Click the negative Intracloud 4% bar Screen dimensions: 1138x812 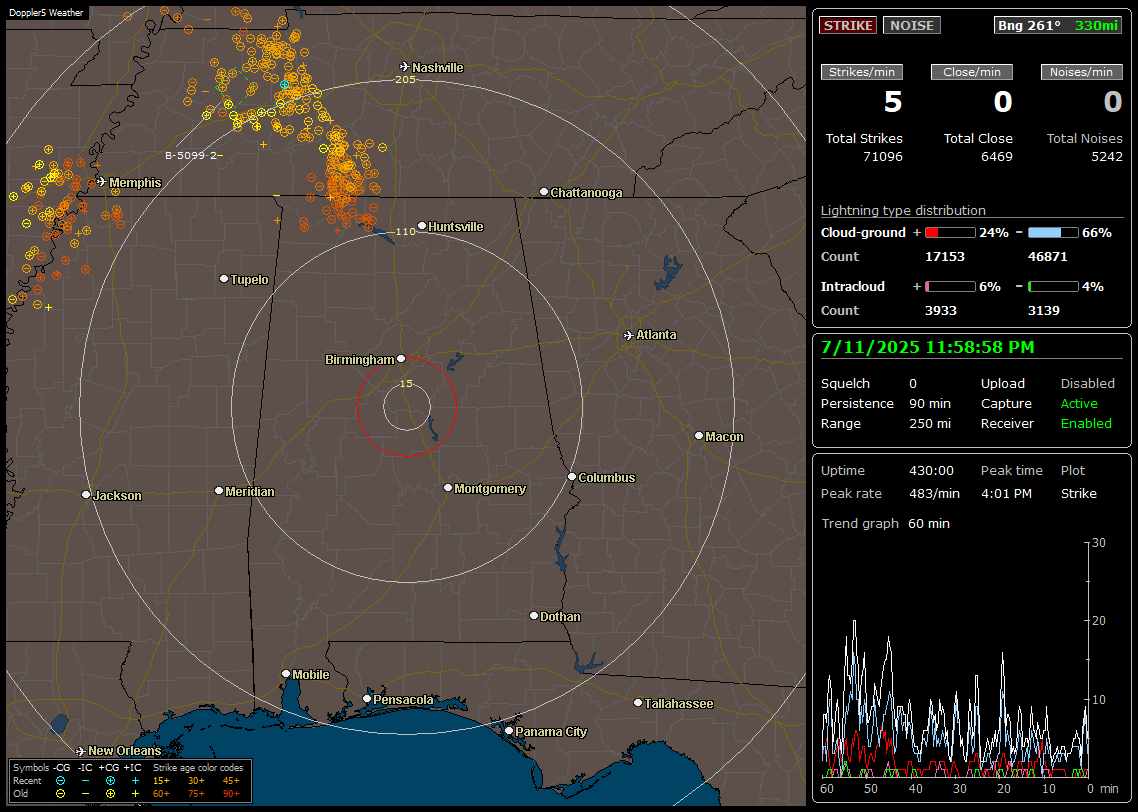(1053, 287)
